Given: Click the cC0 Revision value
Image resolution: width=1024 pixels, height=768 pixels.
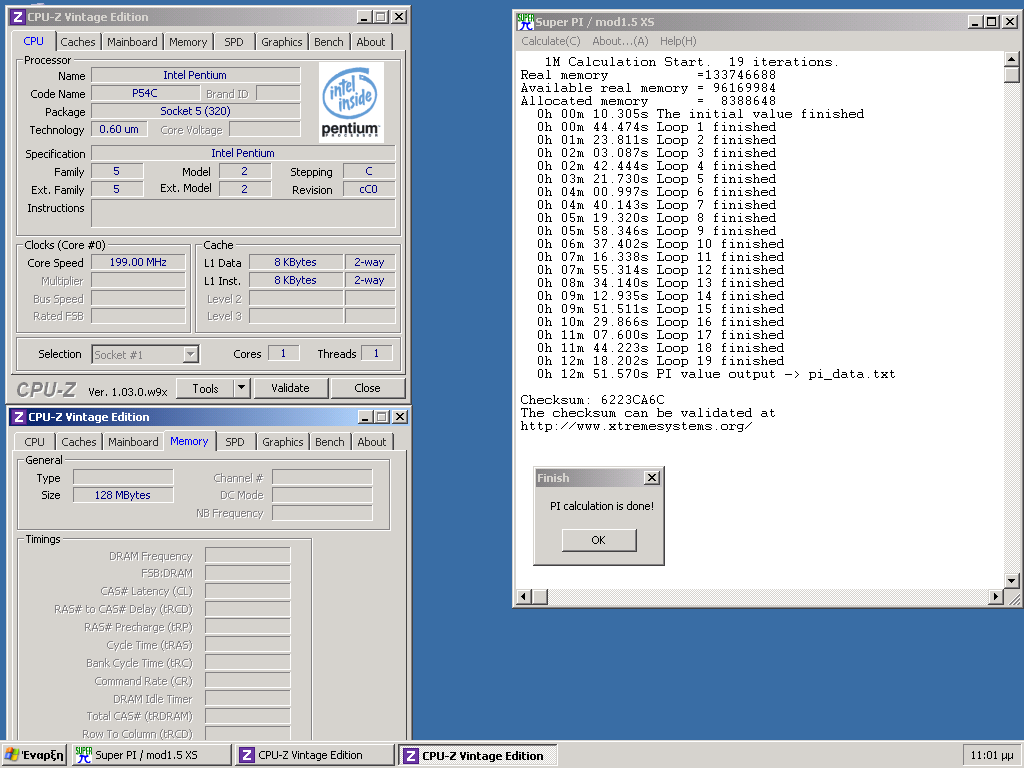Looking at the screenshot, I should [368, 189].
